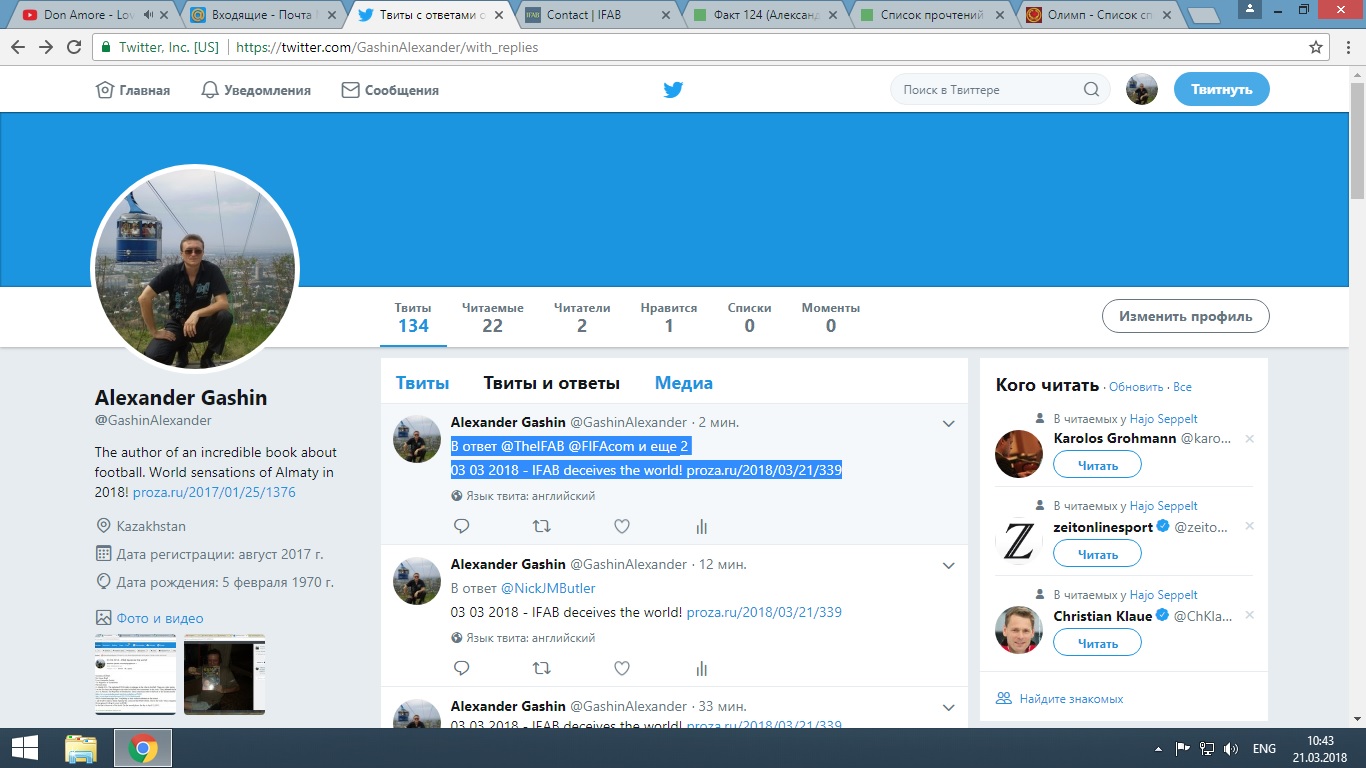This screenshot has height=768, width=1366.
Task: Open Найдите знакомых link
Action: 1071,699
